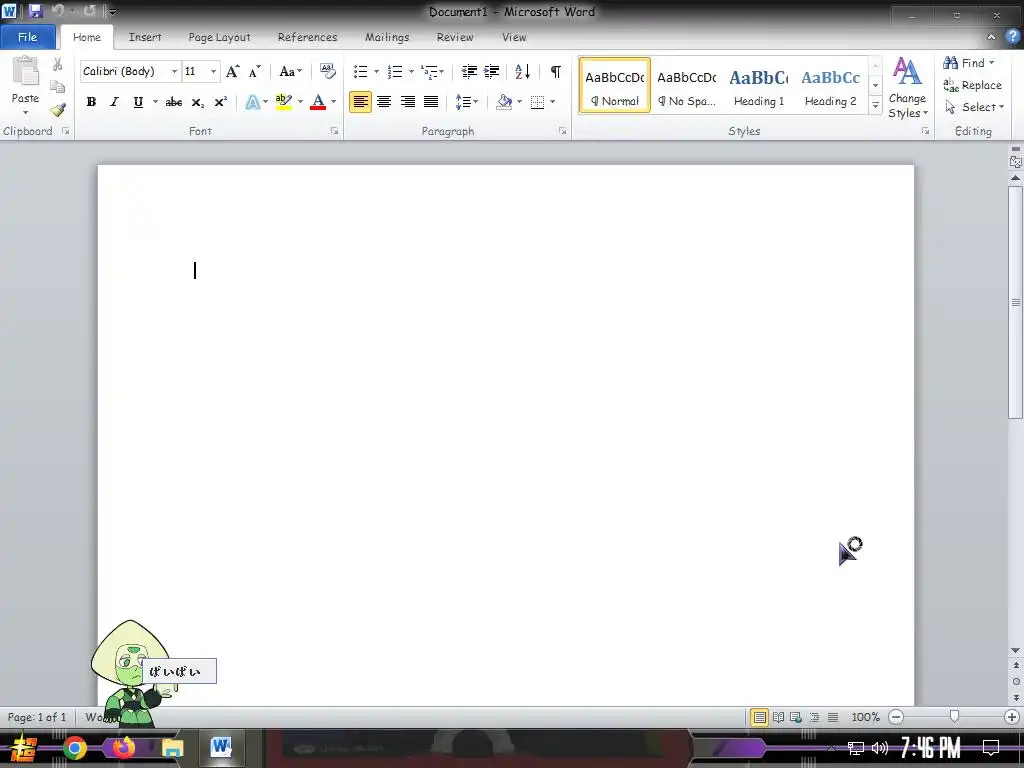Increase paragraph indent

click(x=492, y=71)
